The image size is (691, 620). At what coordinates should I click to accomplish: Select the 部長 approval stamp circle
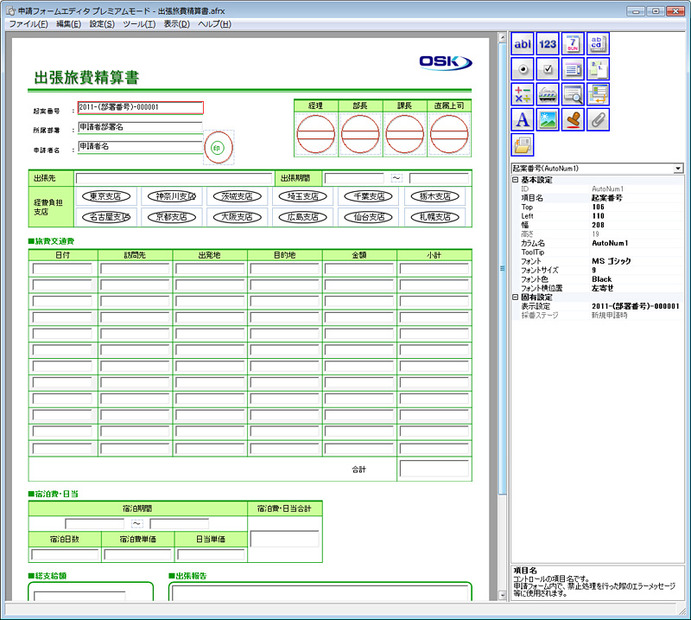click(x=360, y=134)
